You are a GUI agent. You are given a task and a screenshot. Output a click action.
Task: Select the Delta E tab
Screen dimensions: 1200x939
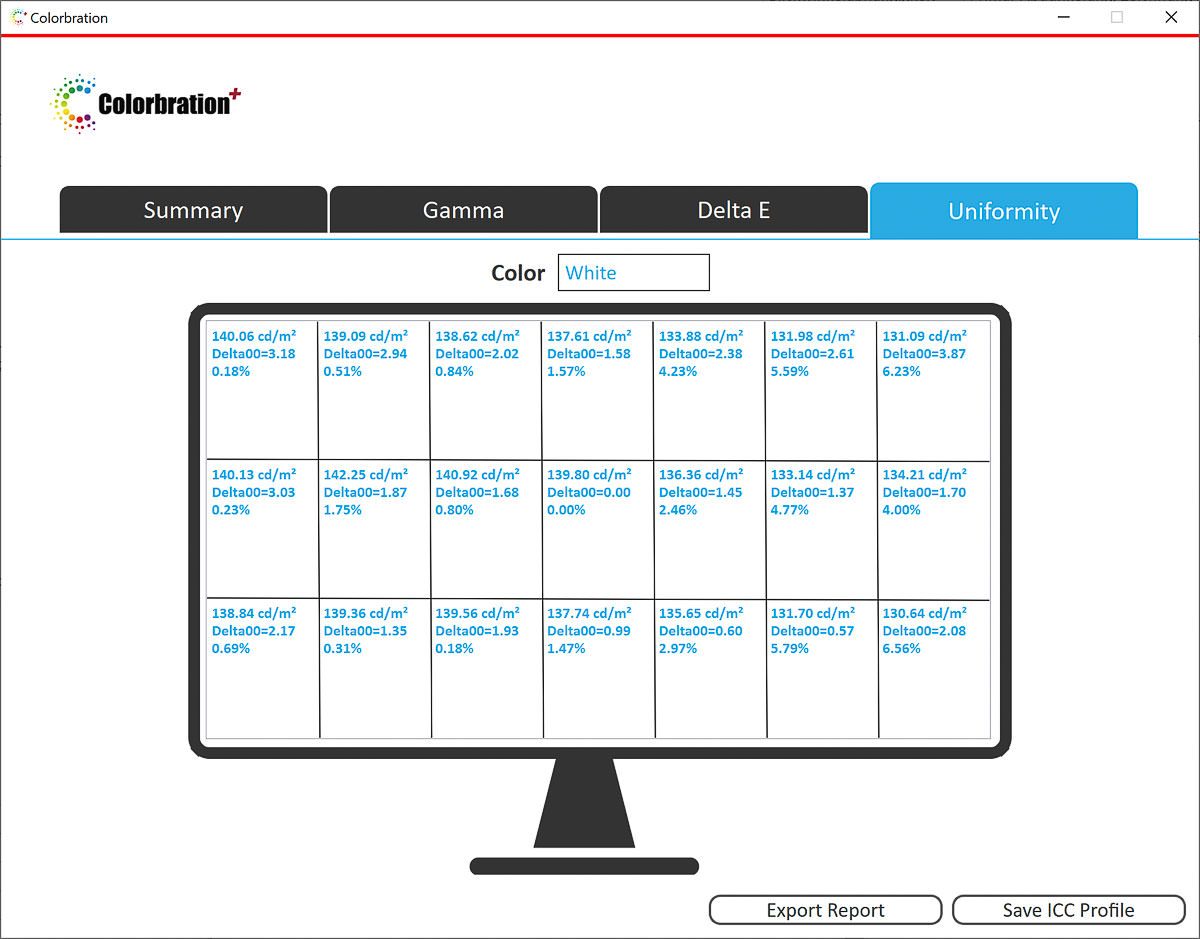(x=733, y=210)
